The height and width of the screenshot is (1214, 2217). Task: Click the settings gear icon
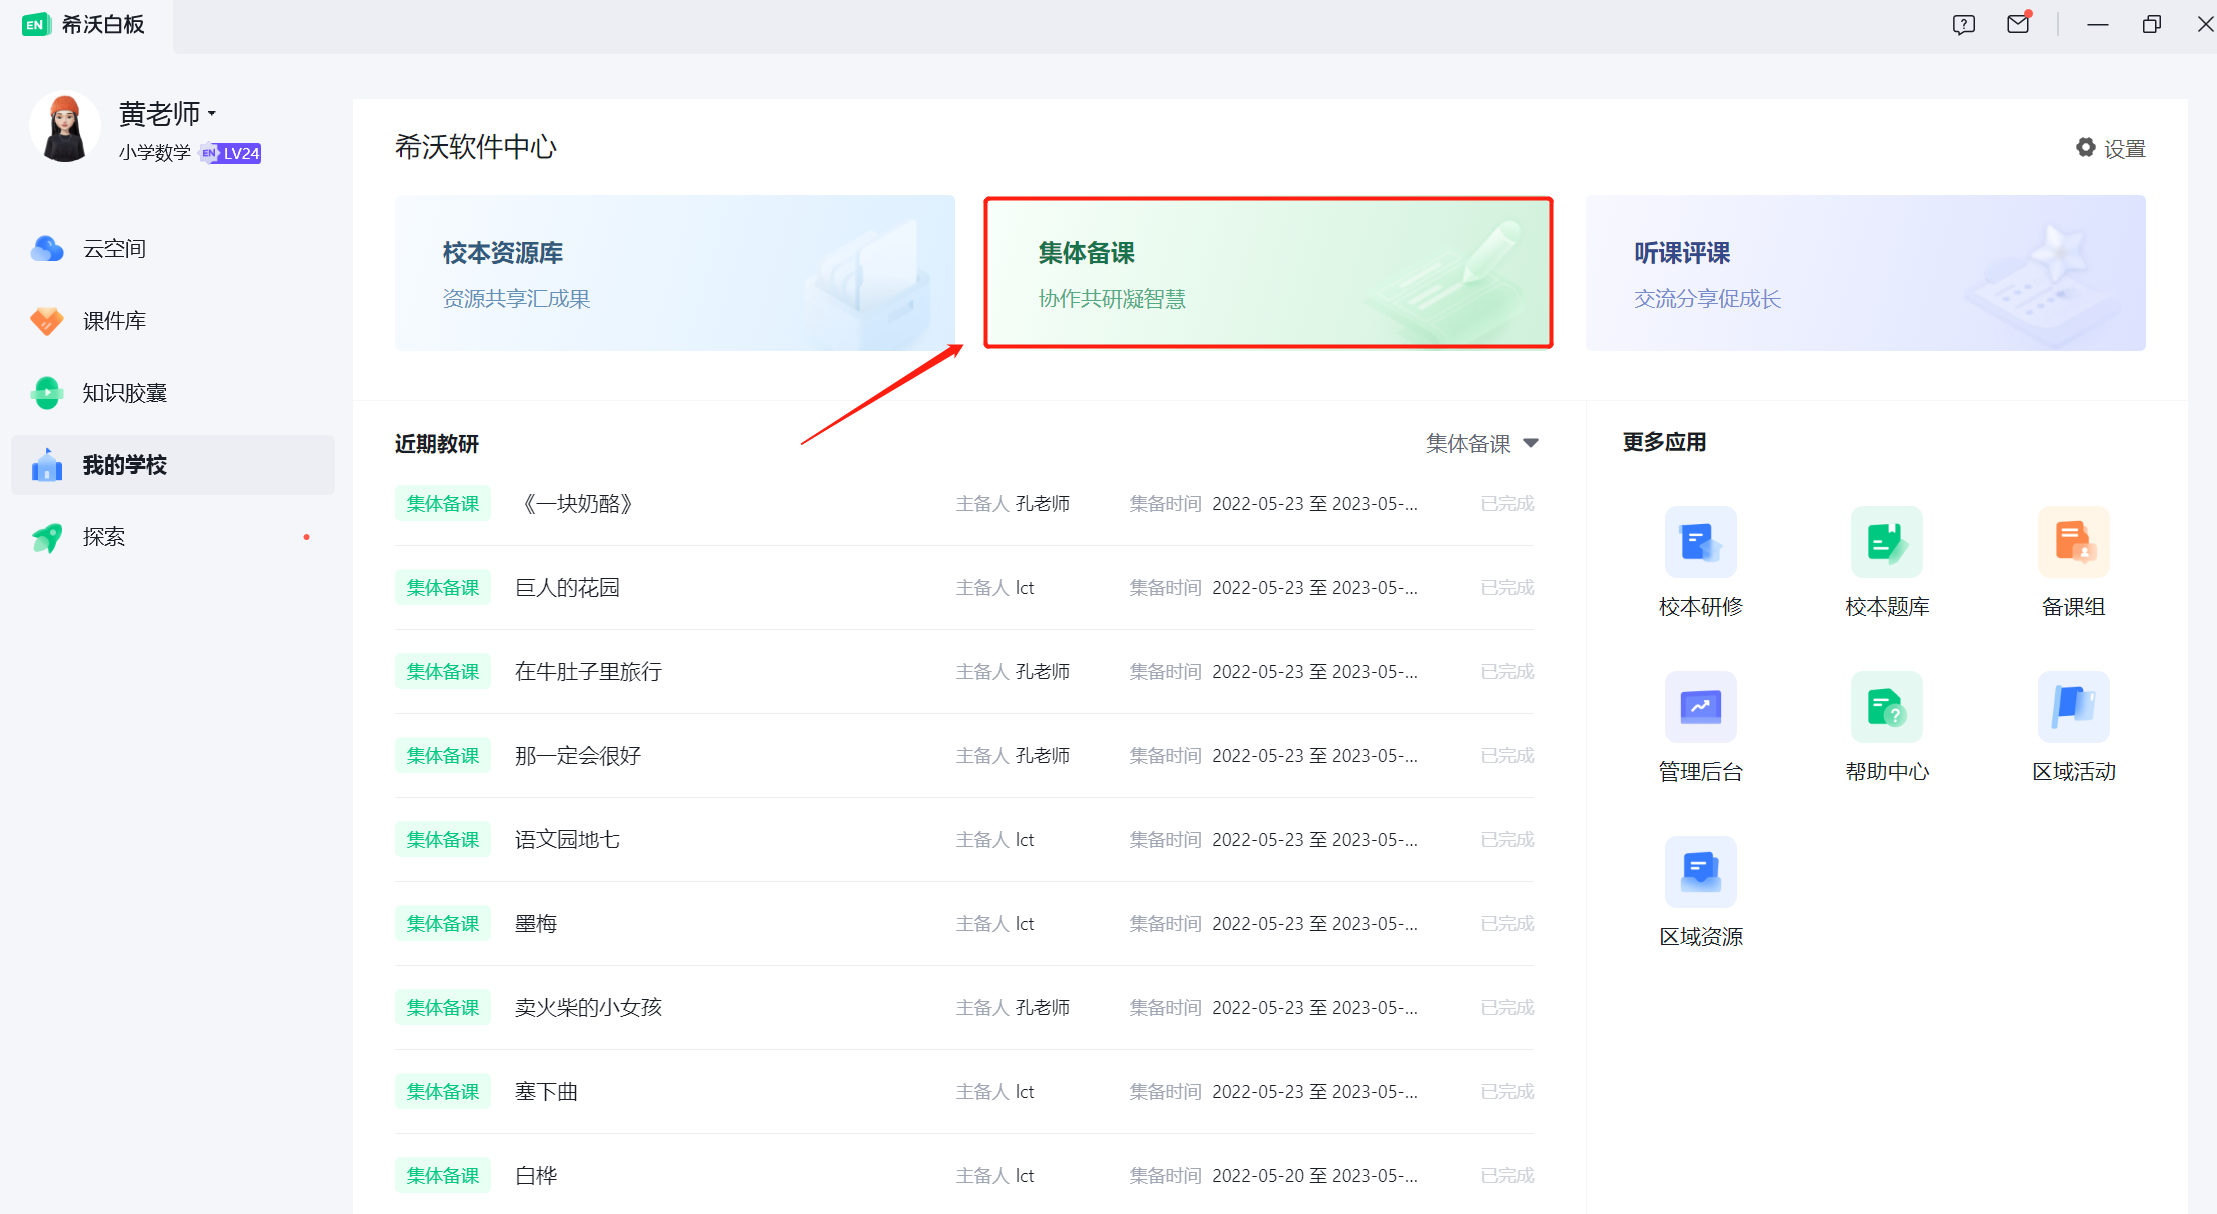tap(2085, 148)
